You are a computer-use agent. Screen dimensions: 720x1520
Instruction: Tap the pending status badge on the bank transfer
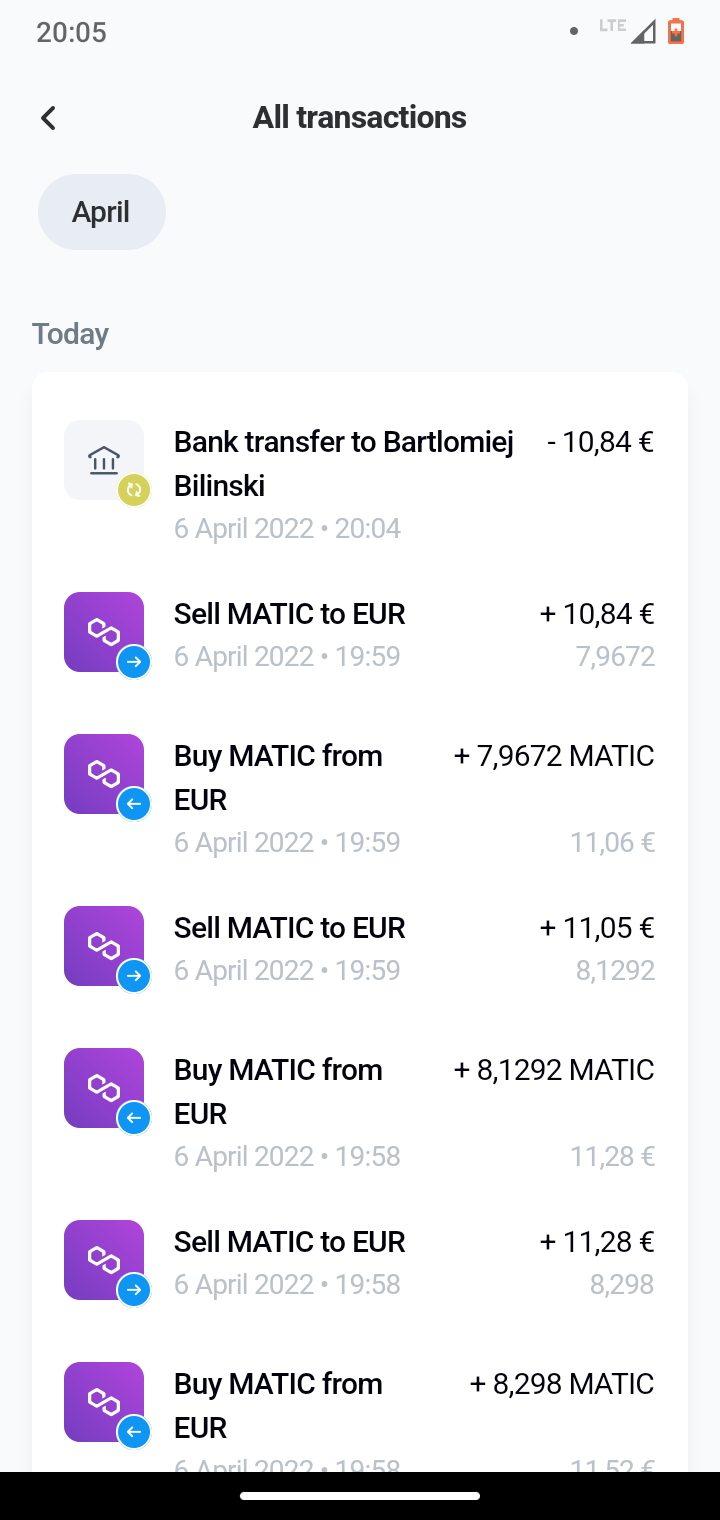click(x=134, y=490)
